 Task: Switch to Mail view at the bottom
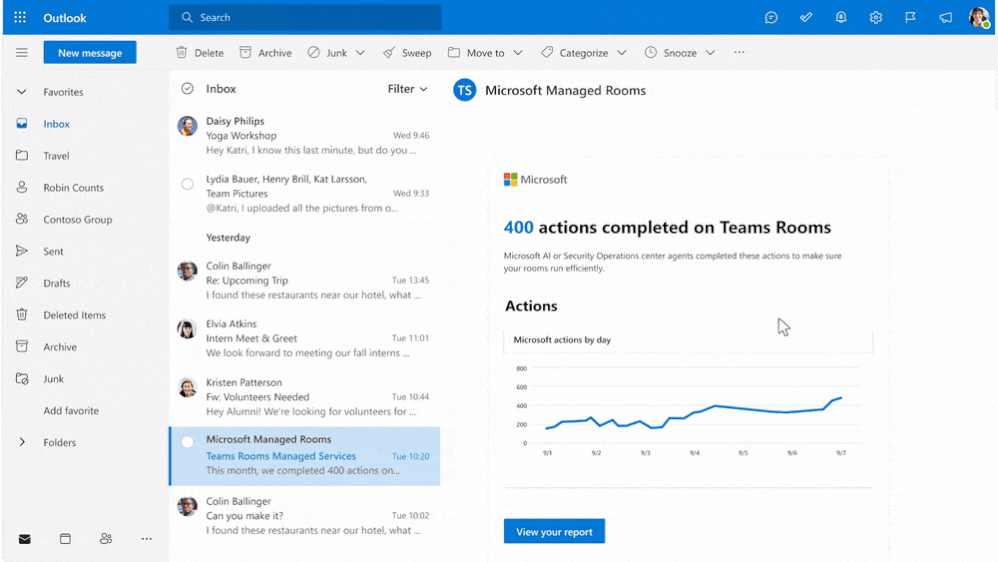(x=24, y=539)
